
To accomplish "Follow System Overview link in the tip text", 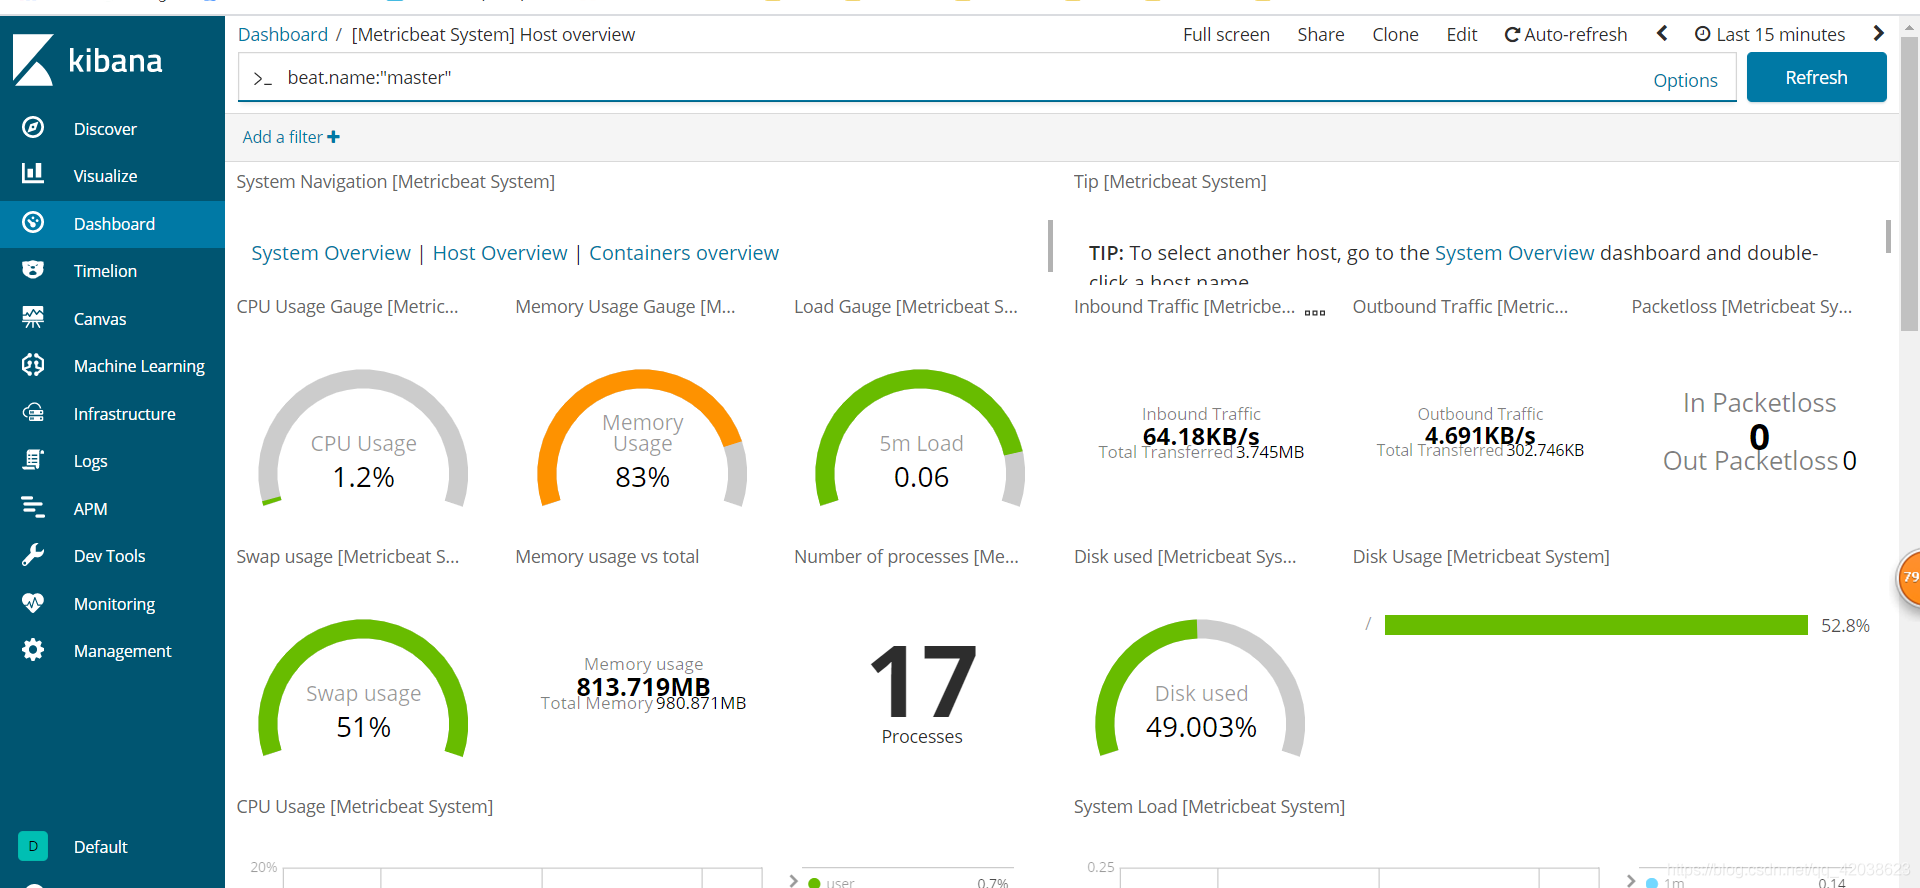I will pos(1514,253).
